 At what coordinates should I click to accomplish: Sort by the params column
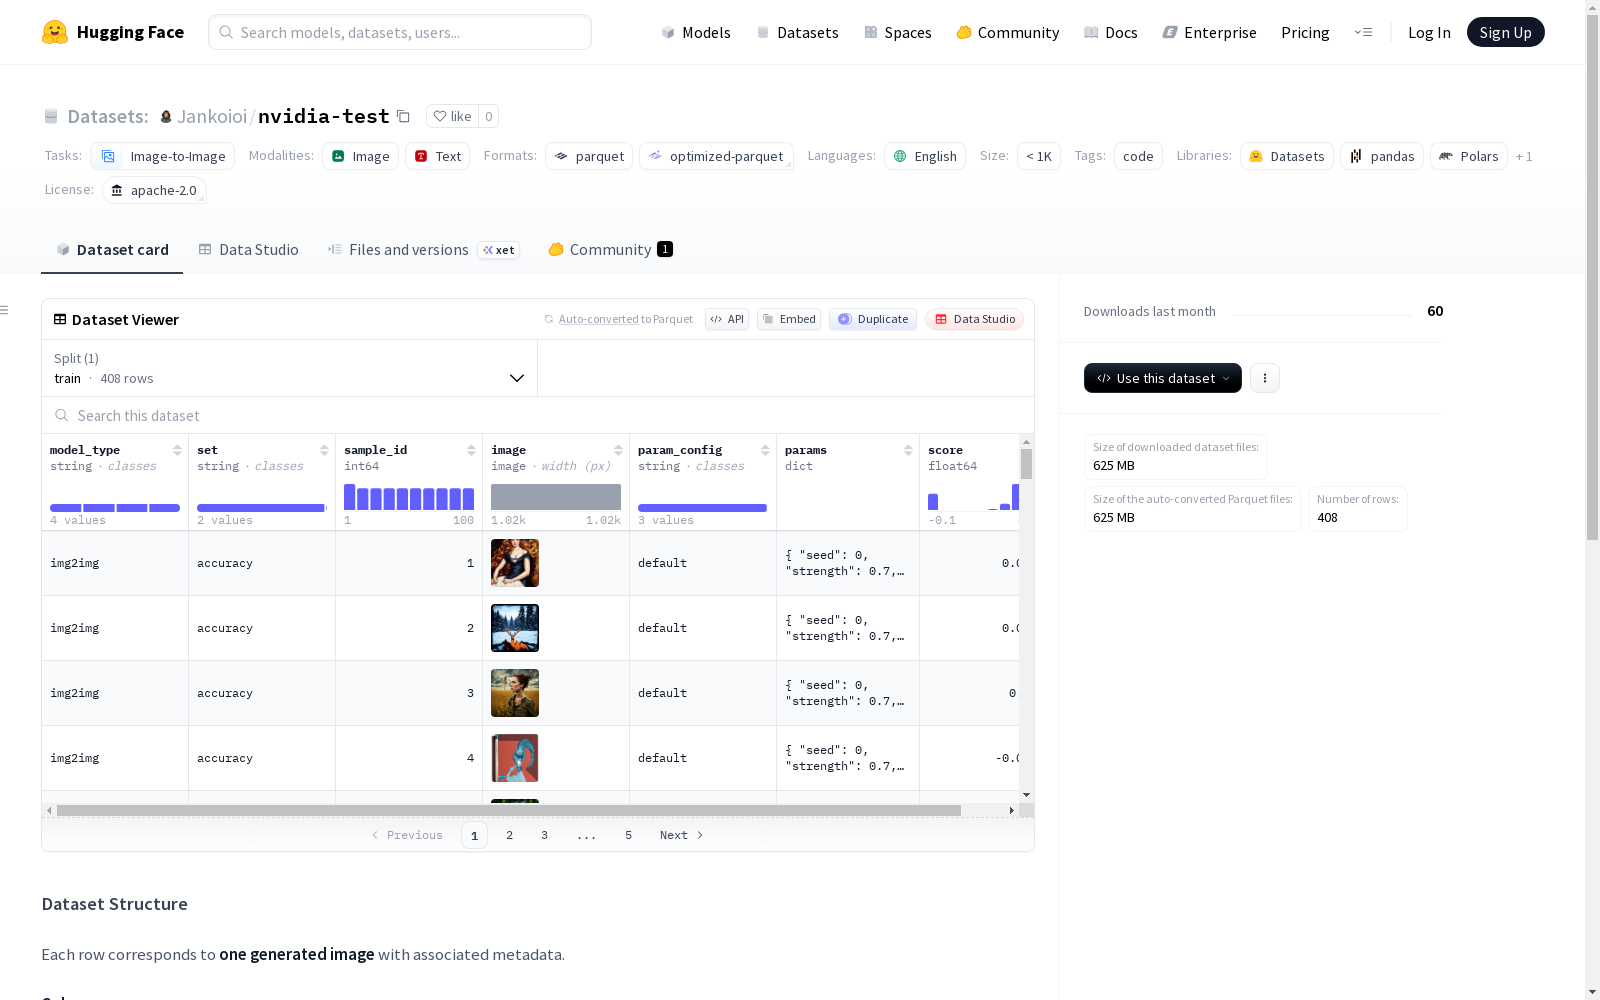pos(908,450)
